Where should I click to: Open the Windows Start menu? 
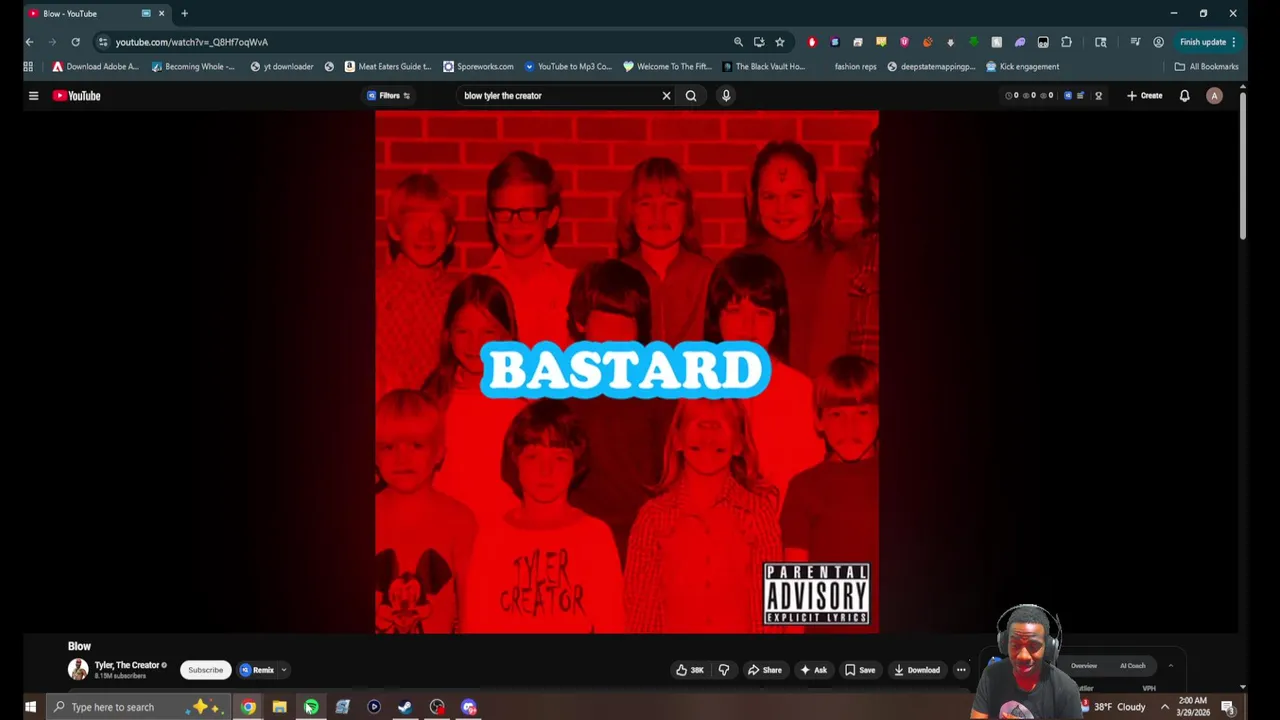coord(30,707)
